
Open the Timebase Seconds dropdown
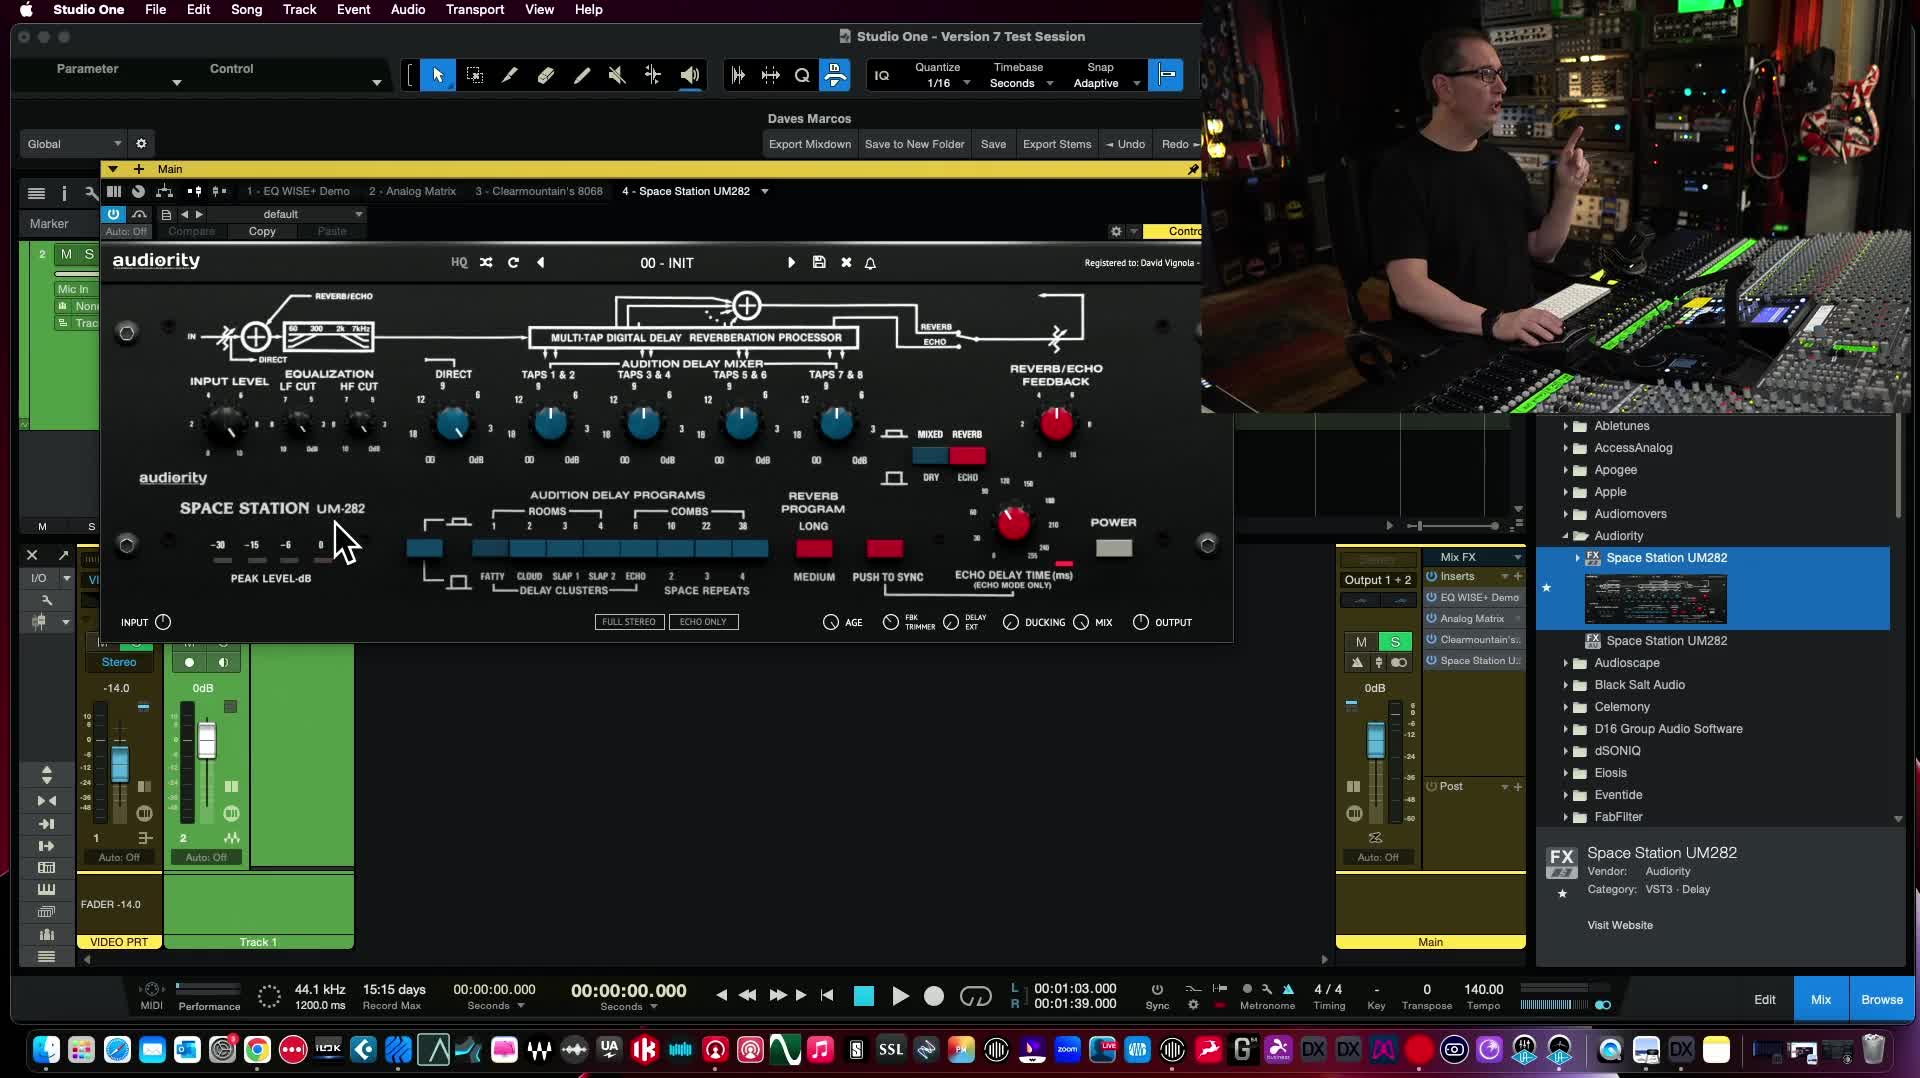click(1021, 83)
